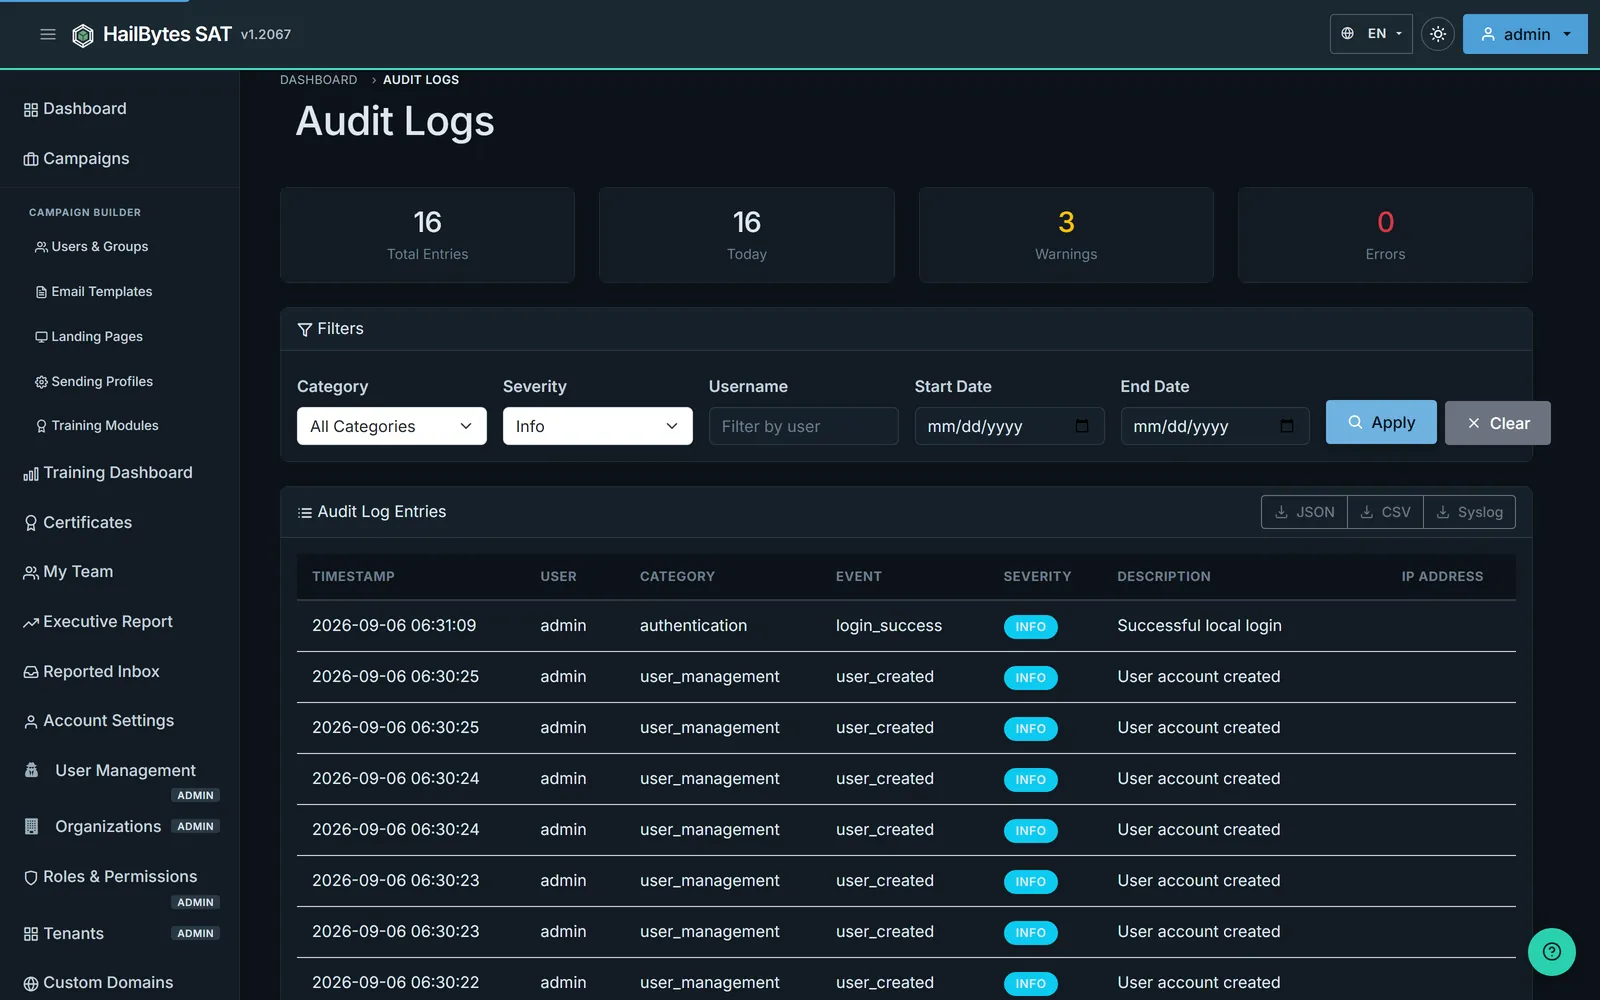The width and height of the screenshot is (1600, 1000).
Task: Open the Category filter dropdown
Action: point(392,426)
